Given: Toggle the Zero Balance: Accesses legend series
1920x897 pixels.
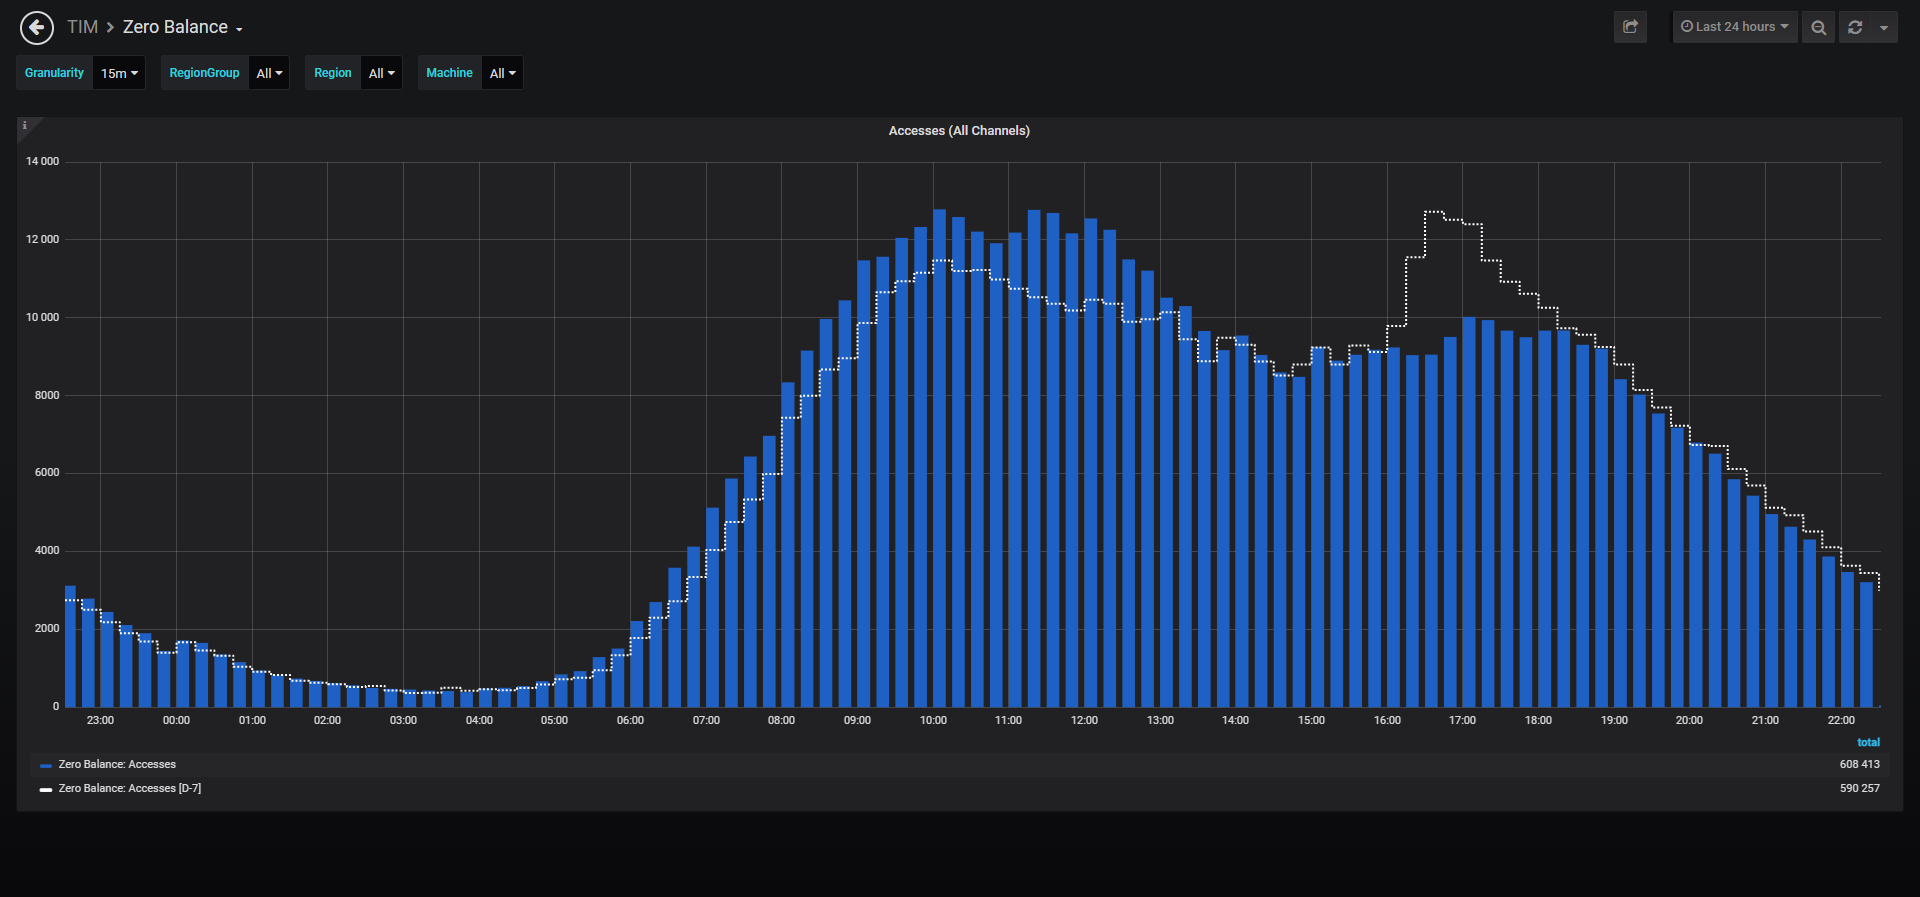Looking at the screenshot, I should (x=117, y=764).
